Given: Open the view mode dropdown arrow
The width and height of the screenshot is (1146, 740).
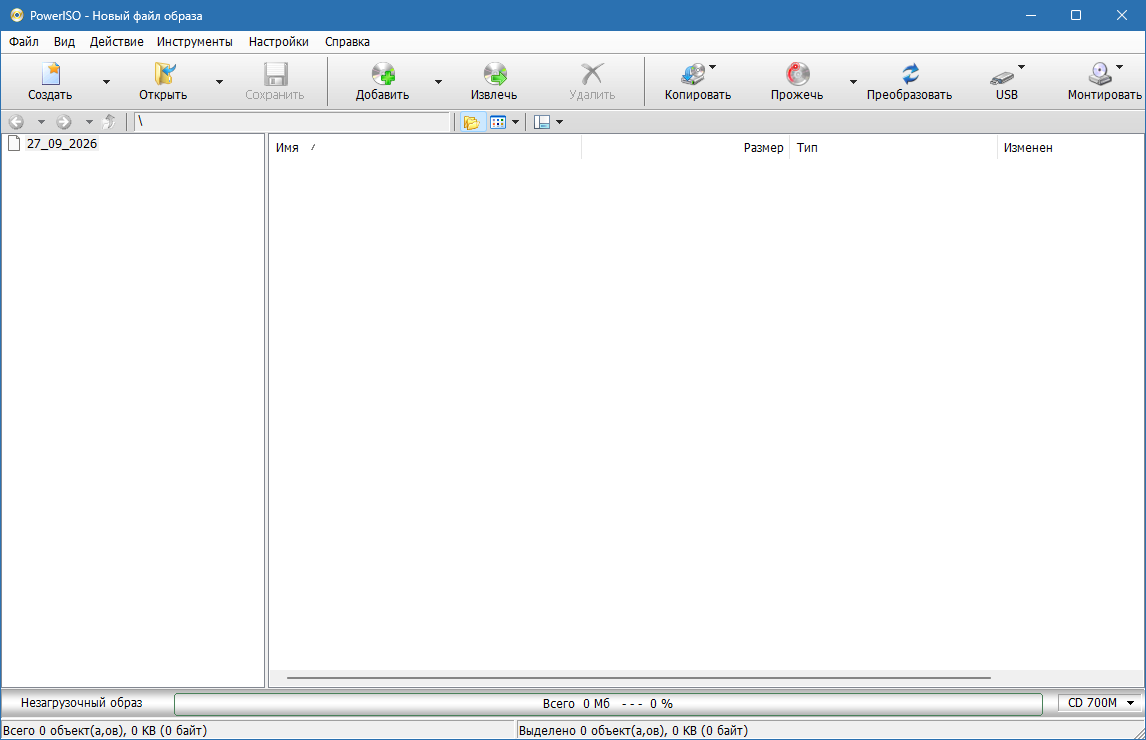Looking at the screenshot, I should click(x=515, y=122).
